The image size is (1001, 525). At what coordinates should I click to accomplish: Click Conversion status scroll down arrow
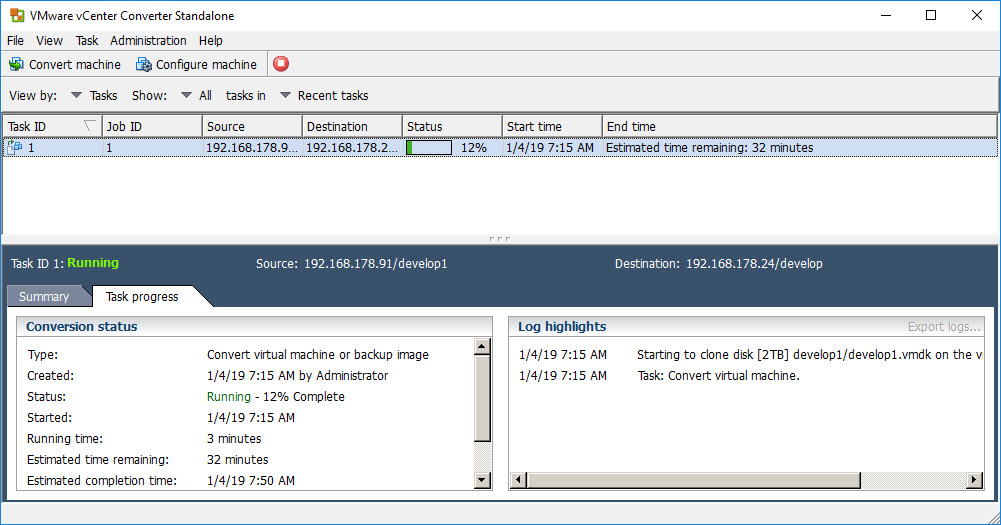pyautogui.click(x=482, y=480)
